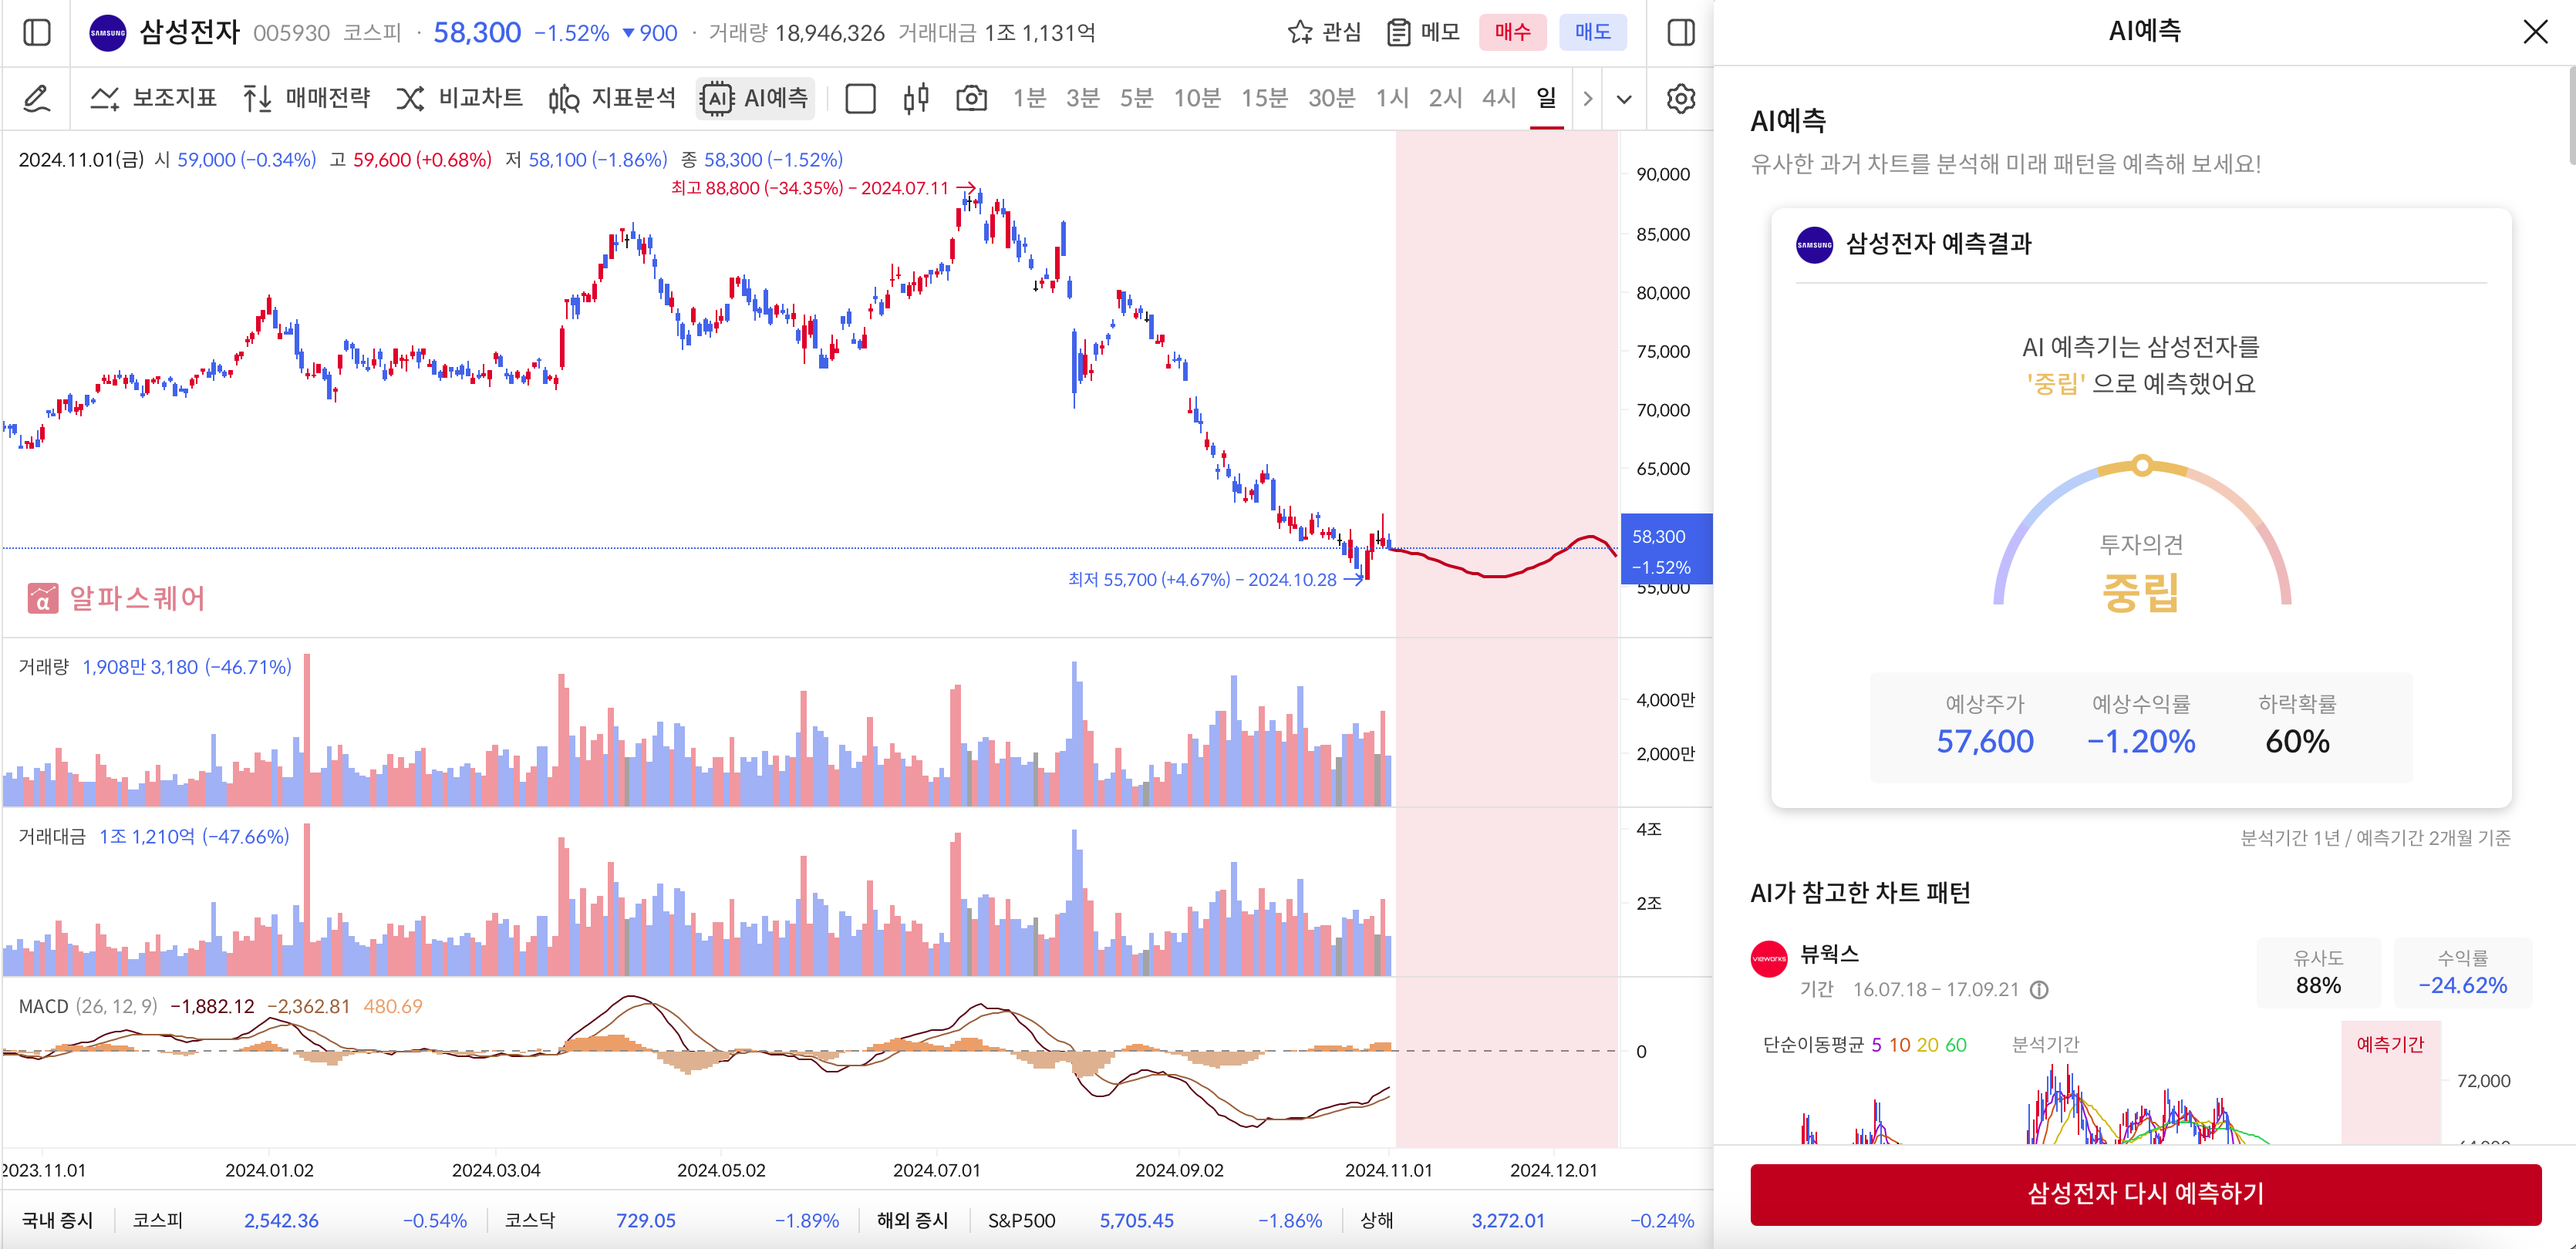The image size is (2576, 1249).
Task: Click 국내 증시 label in bottom bar
Action: tap(57, 1221)
